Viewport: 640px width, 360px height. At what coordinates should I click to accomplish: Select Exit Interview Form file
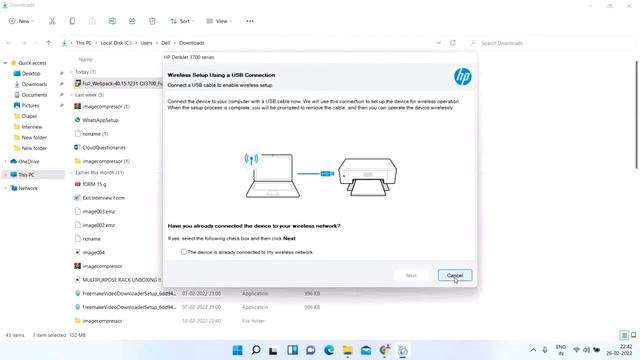[x=103, y=198]
